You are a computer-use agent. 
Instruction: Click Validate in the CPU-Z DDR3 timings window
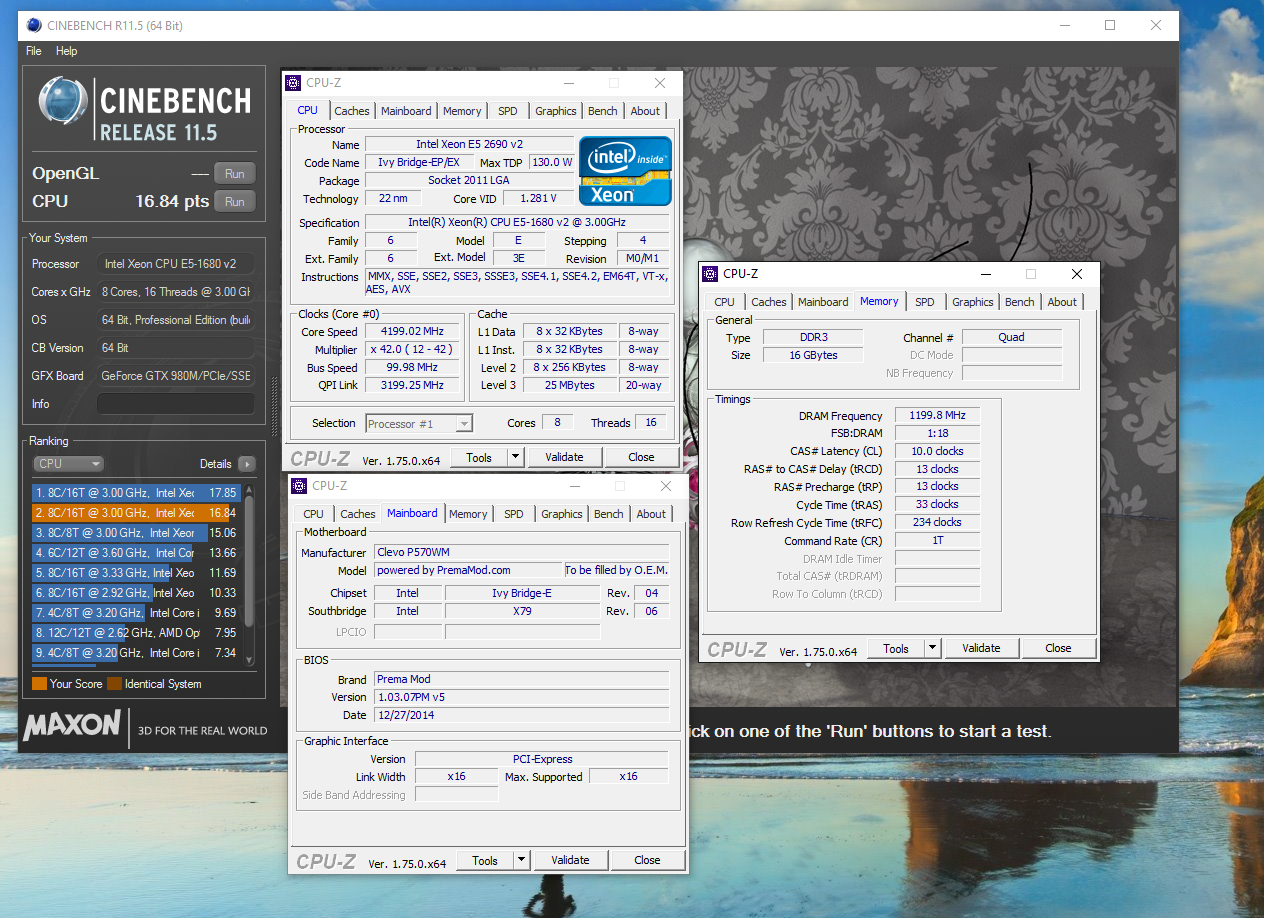981,648
